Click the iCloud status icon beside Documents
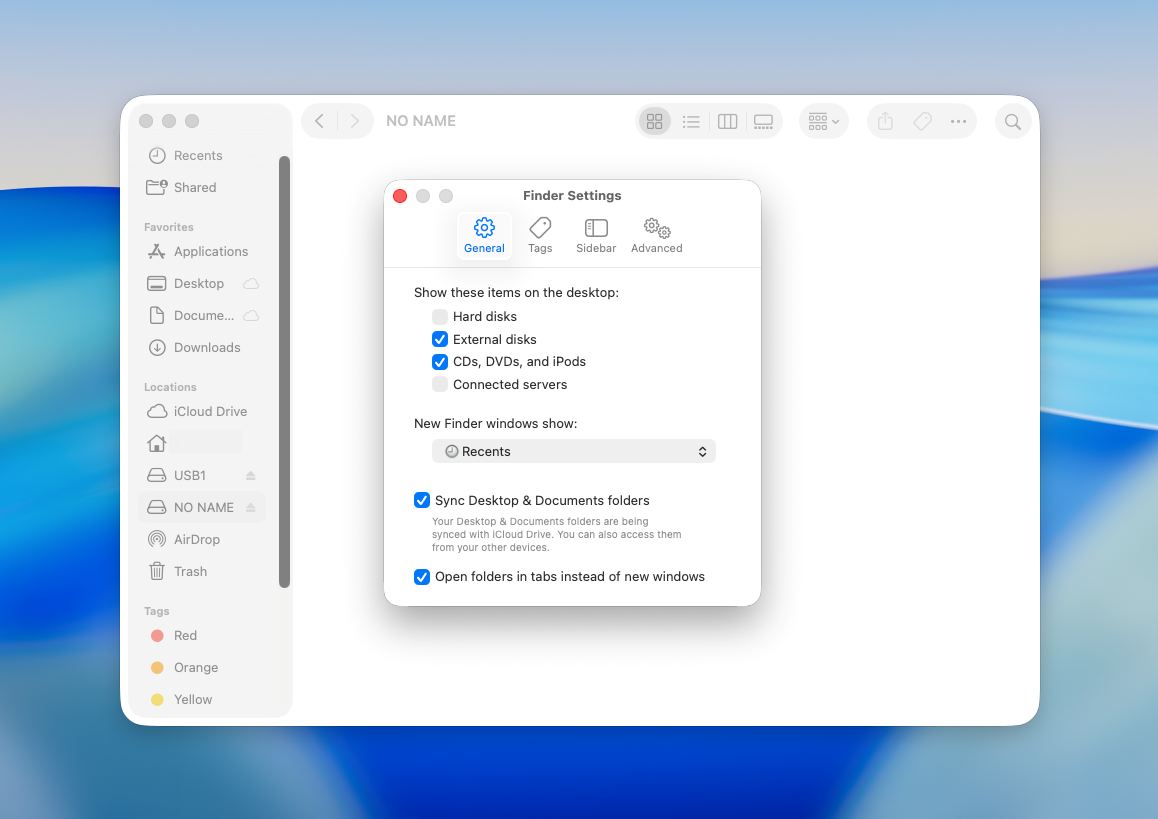Image resolution: width=1158 pixels, height=819 pixels. [251, 315]
